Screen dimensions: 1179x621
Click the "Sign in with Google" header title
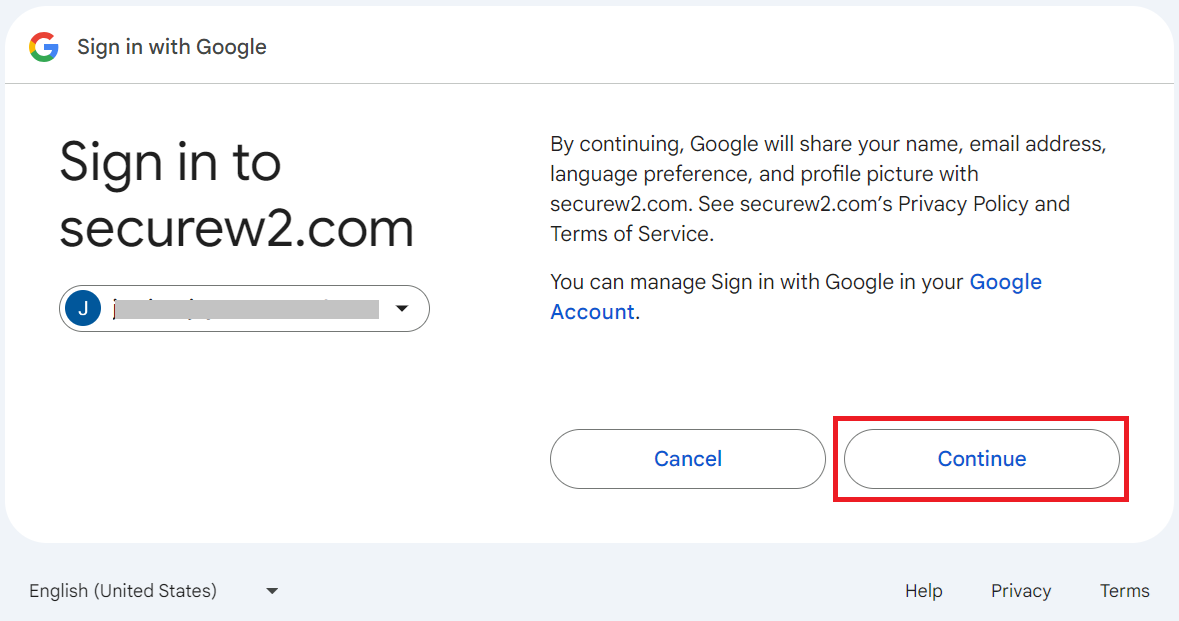(172, 47)
